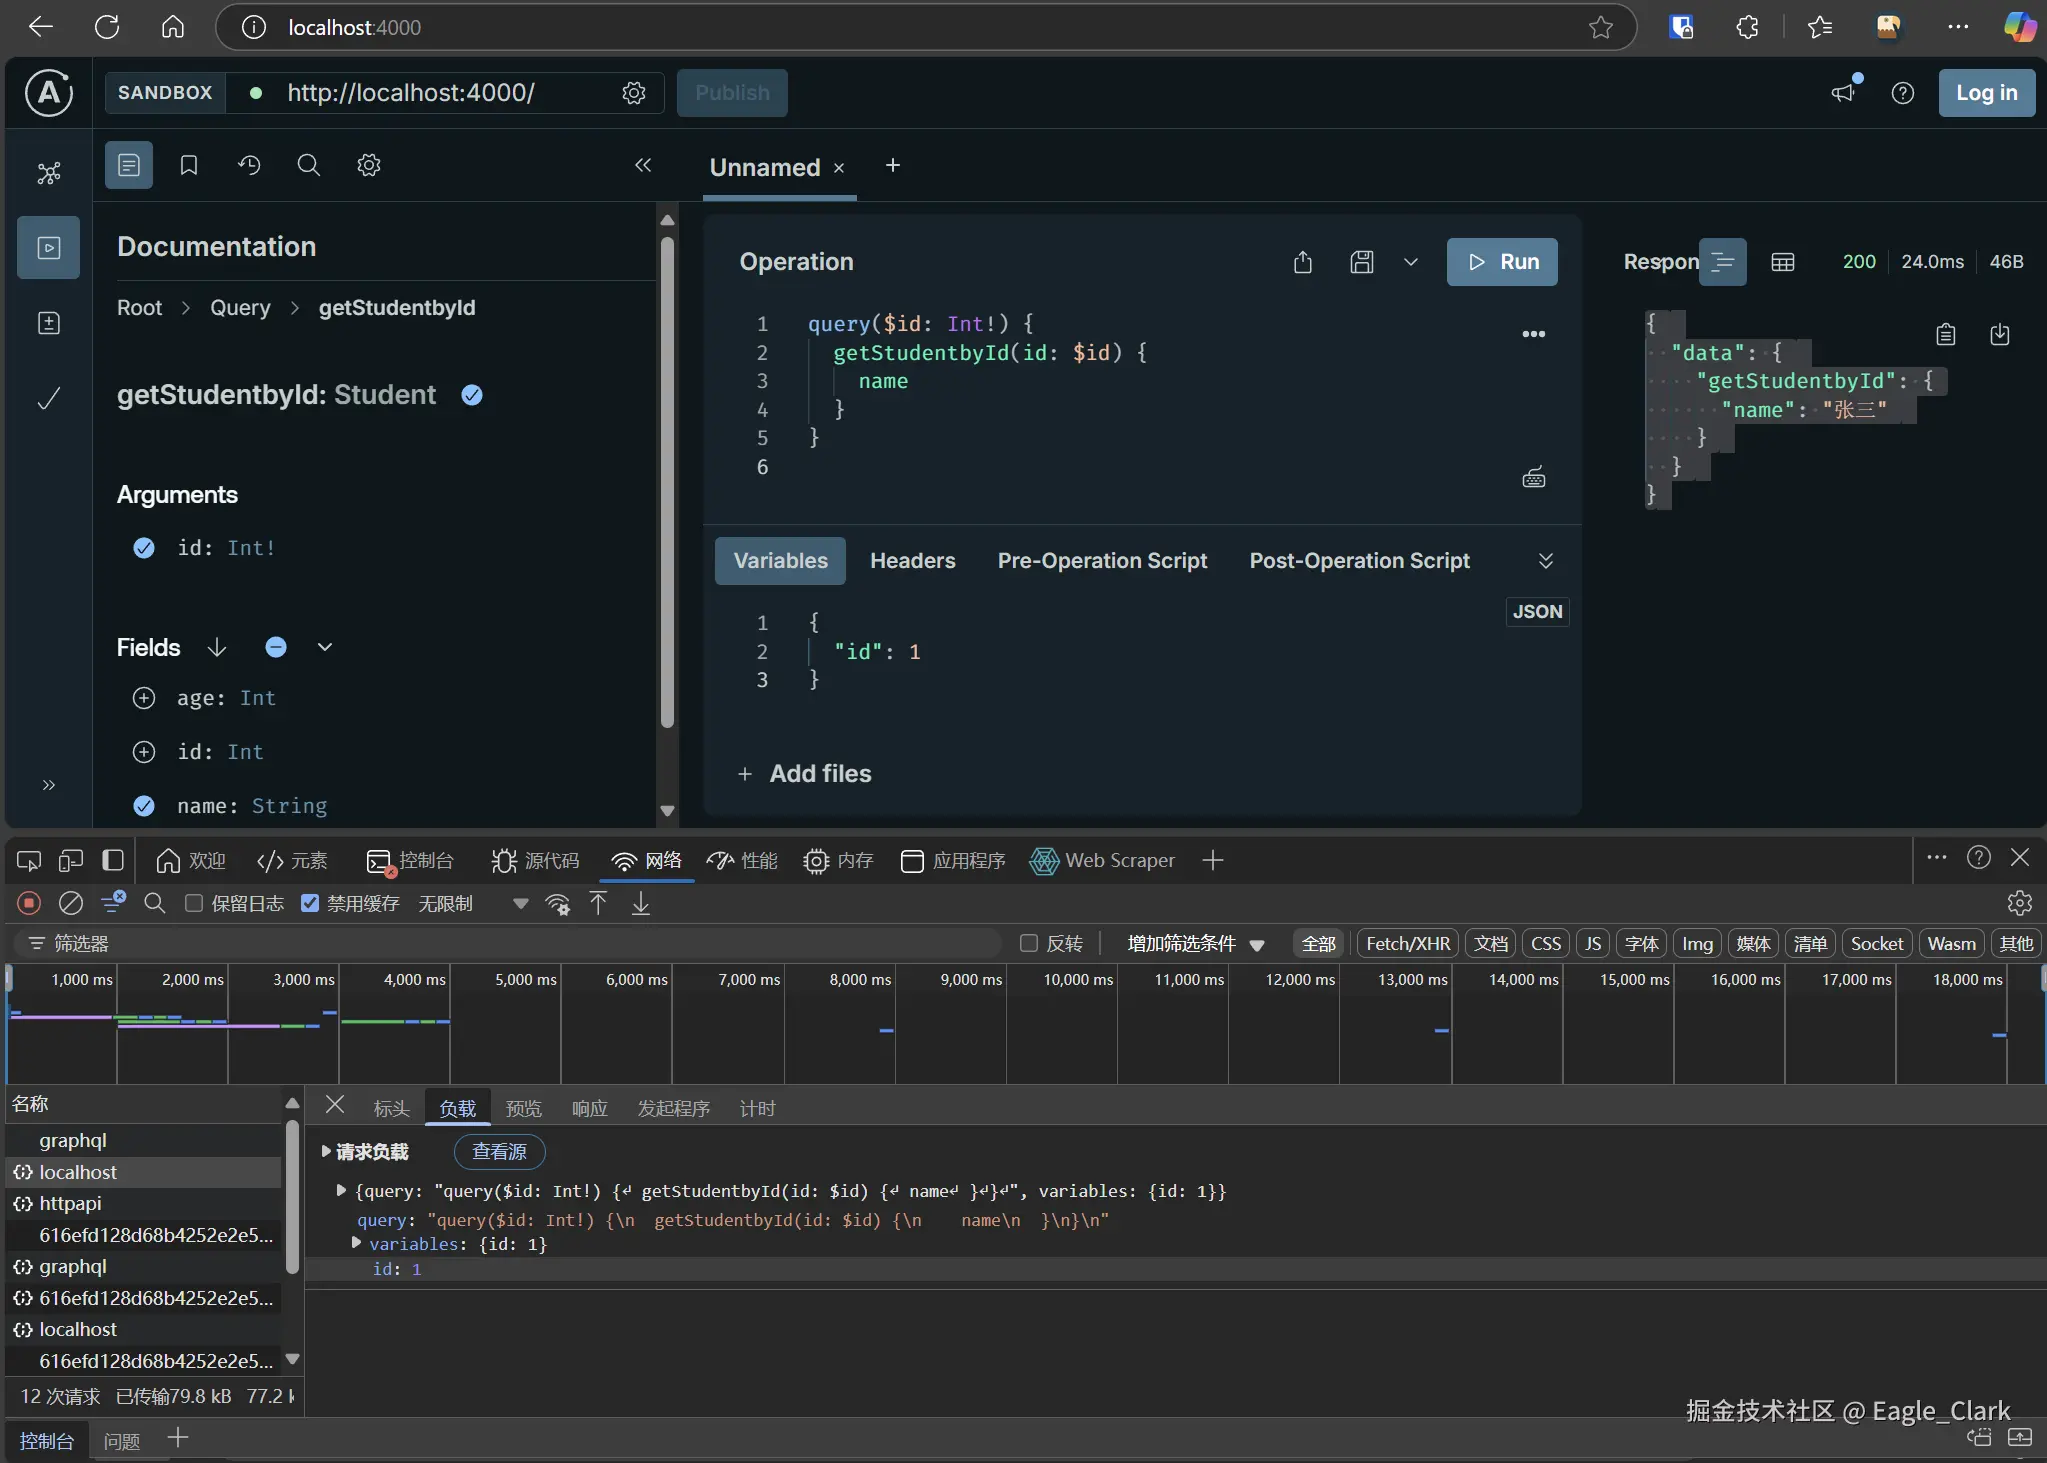Uncheck the 禁用缓存 checkbox
Image resolution: width=2047 pixels, height=1463 pixels.
point(310,903)
